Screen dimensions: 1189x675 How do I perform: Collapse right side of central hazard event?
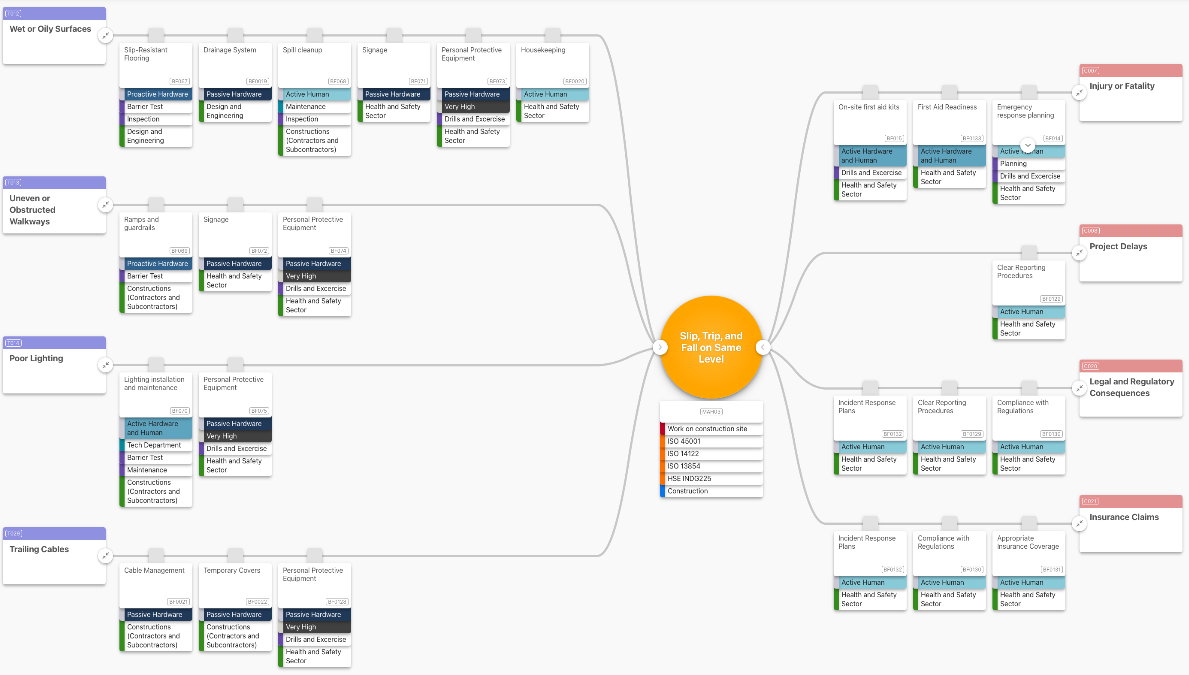coord(763,347)
